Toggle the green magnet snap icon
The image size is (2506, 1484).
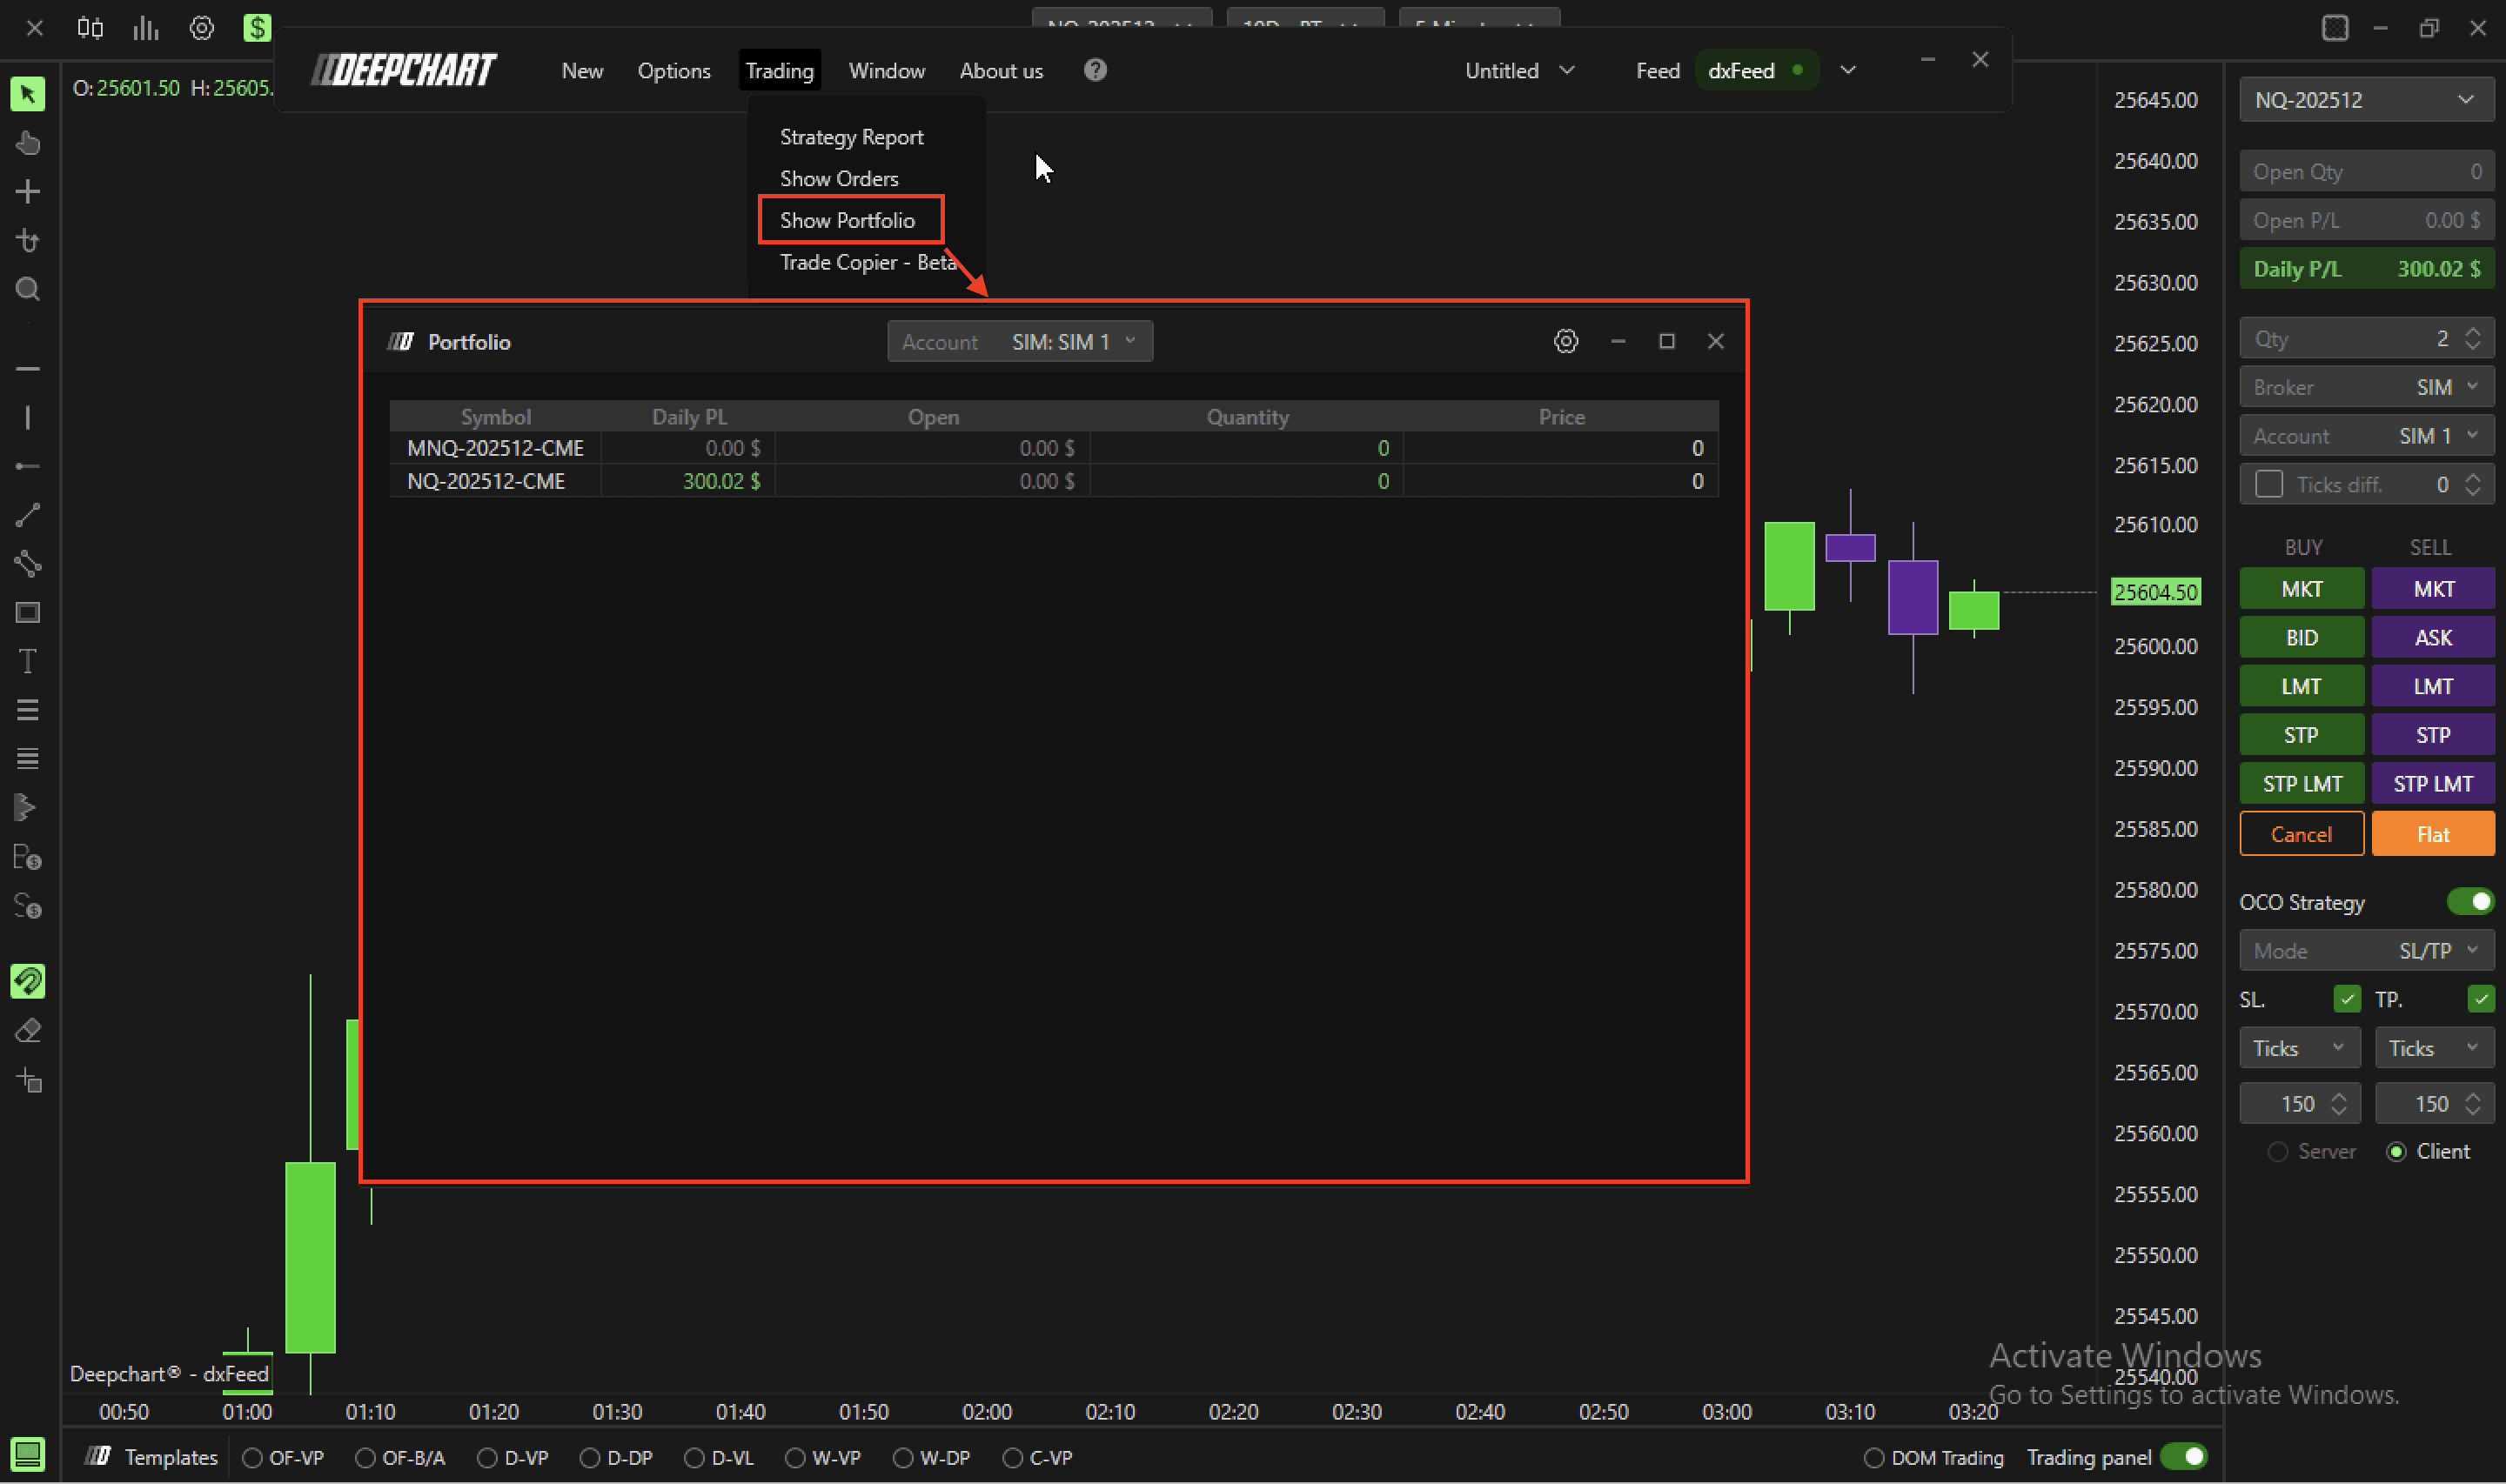pyautogui.click(x=28, y=981)
